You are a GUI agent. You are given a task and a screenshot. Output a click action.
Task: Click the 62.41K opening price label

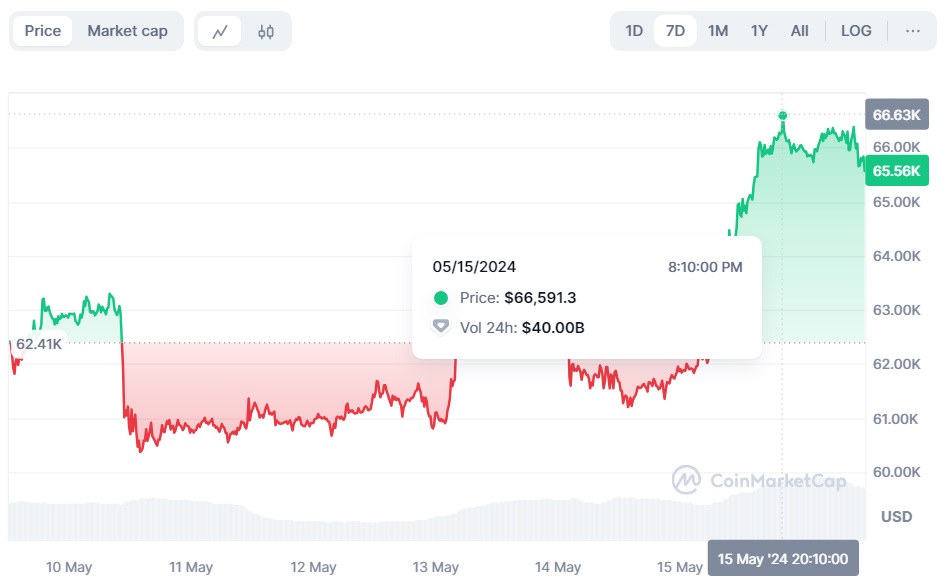pyautogui.click(x=38, y=344)
